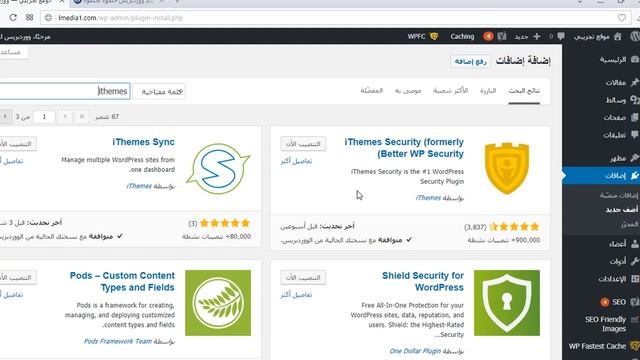Click the Upload Plugin button

coord(470,61)
